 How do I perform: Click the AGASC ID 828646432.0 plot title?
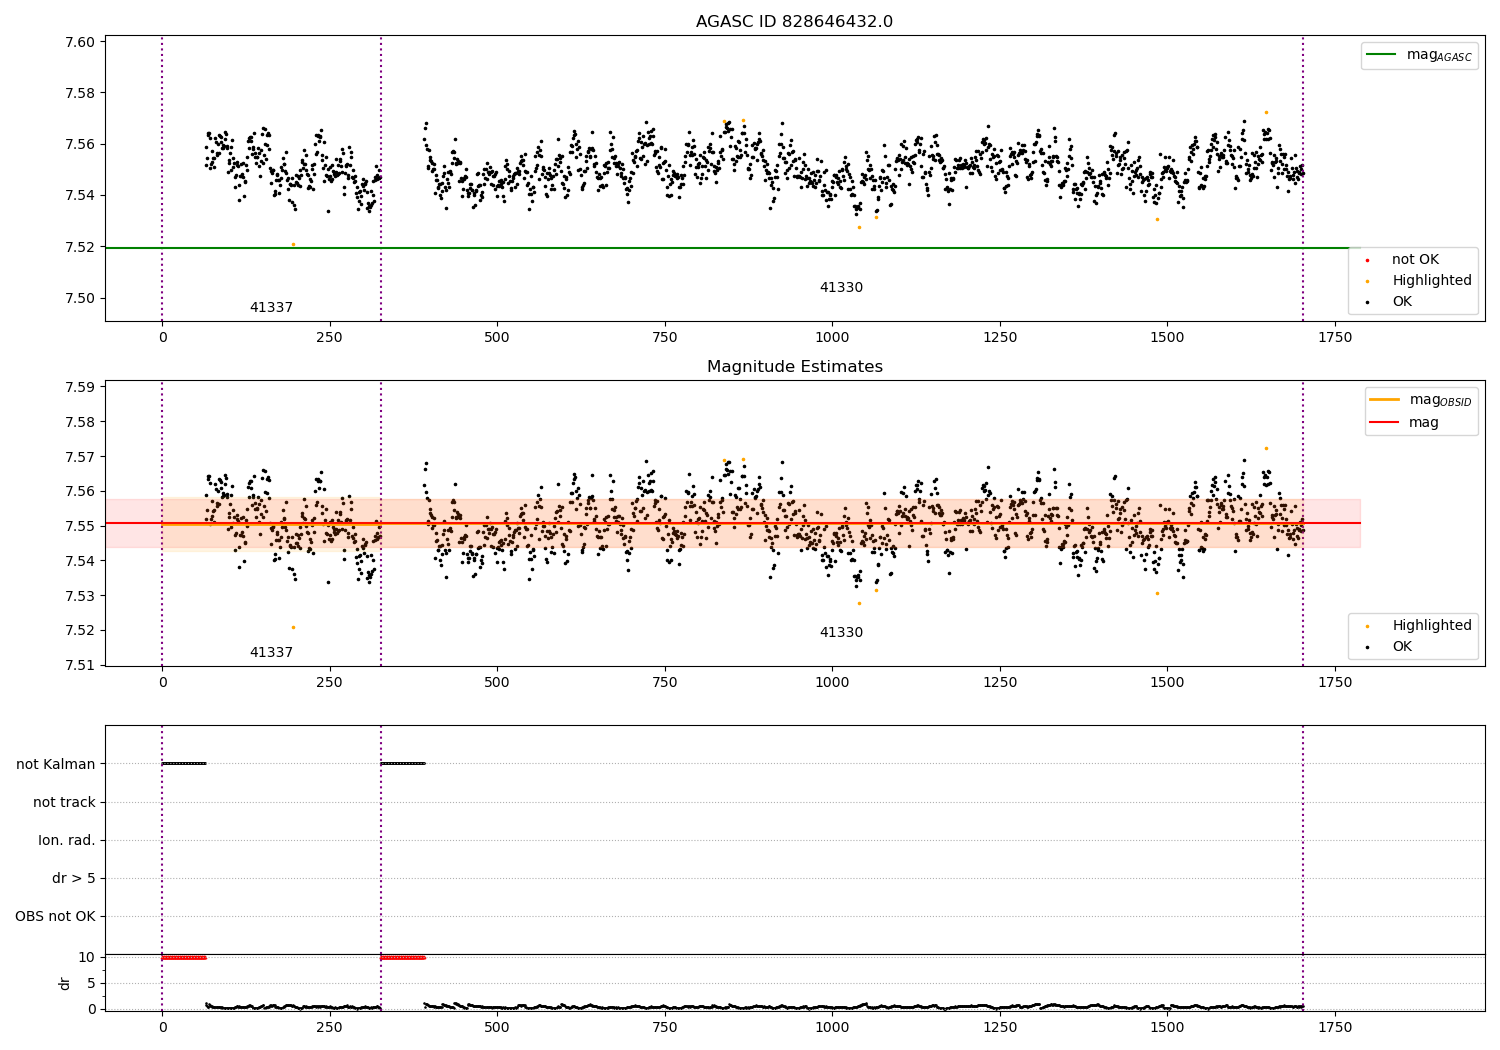coord(794,22)
